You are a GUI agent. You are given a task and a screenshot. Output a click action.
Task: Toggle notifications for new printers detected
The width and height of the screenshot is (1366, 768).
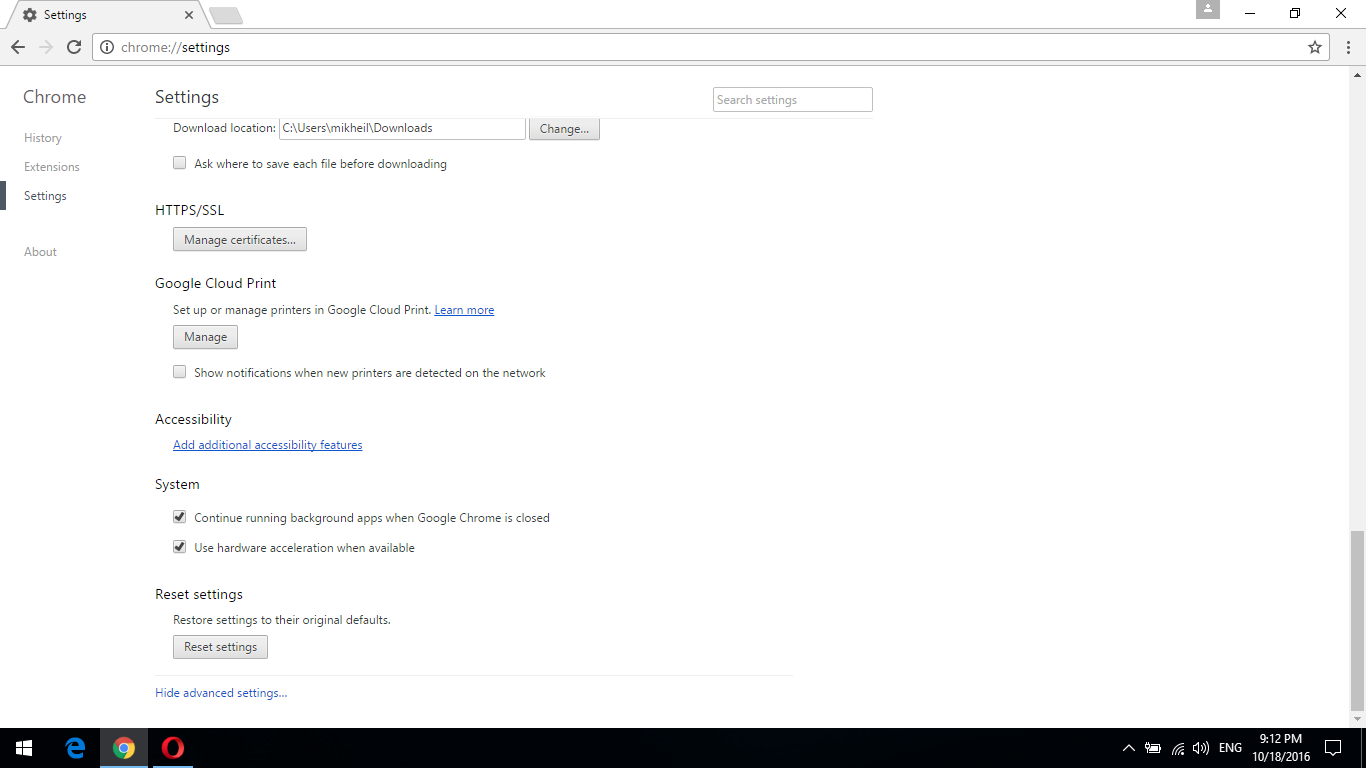click(x=180, y=372)
